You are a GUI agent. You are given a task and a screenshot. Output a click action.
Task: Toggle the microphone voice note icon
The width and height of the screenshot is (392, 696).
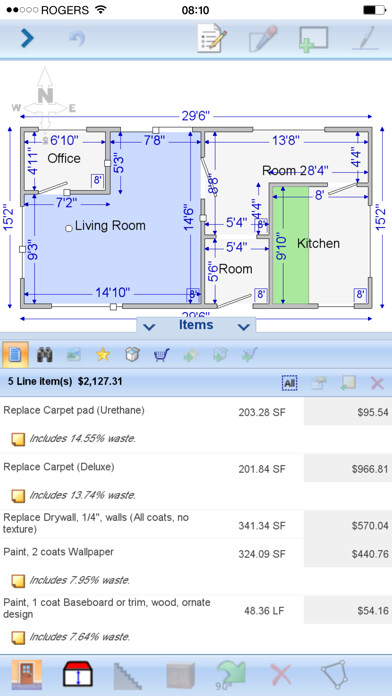click(x=263, y=39)
